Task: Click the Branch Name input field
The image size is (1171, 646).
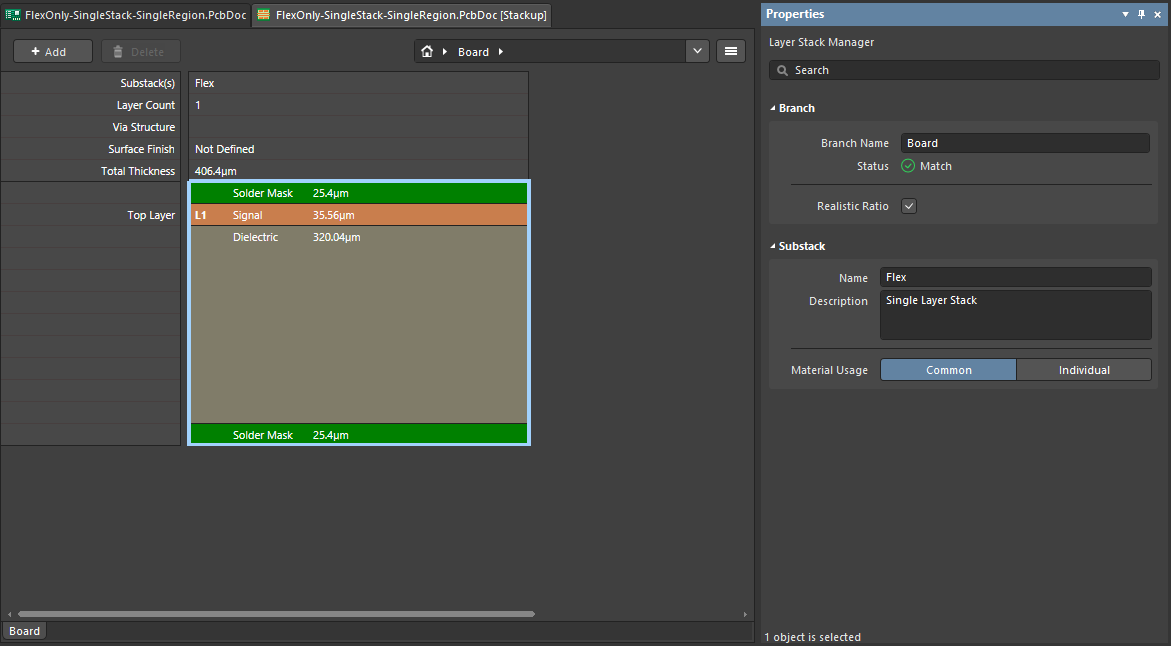Action: click(x=1025, y=143)
